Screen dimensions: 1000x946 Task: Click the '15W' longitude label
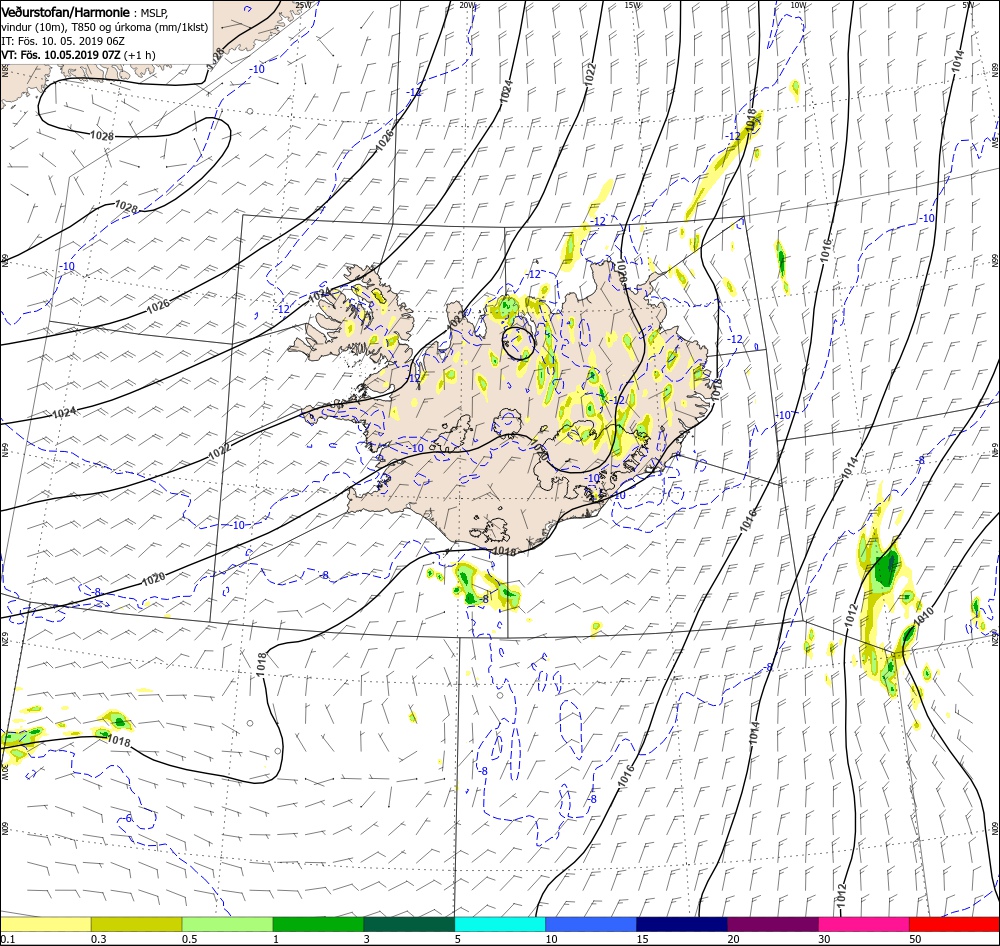[633, 5]
